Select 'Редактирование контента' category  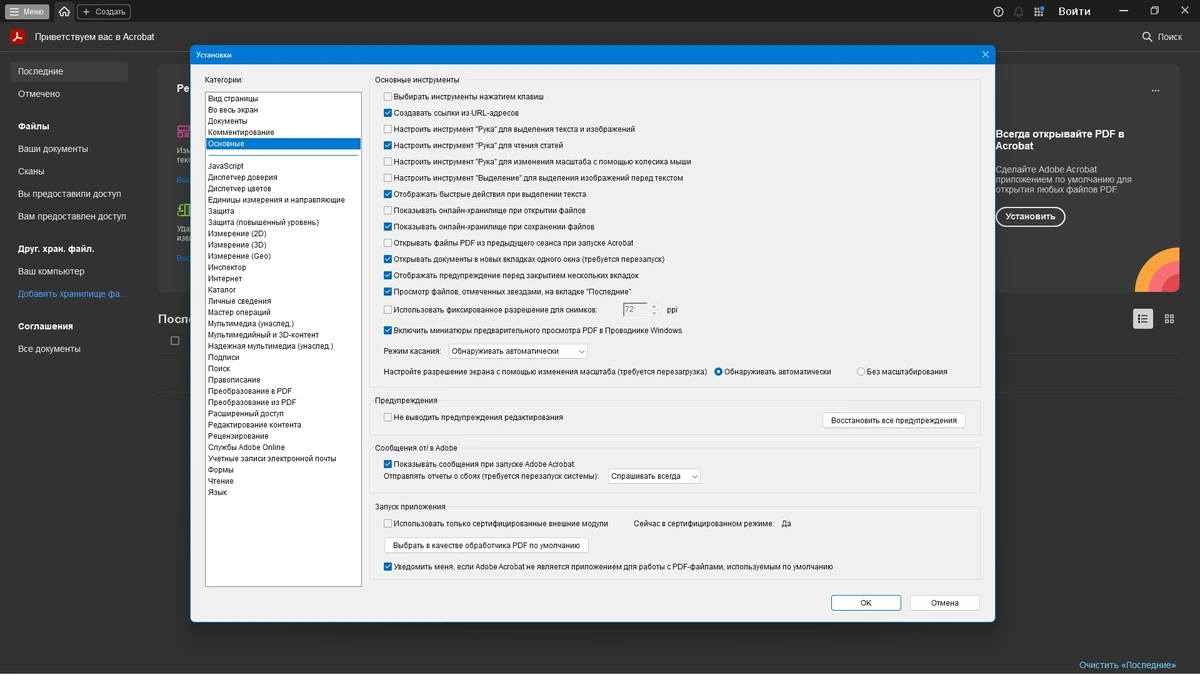282,425
